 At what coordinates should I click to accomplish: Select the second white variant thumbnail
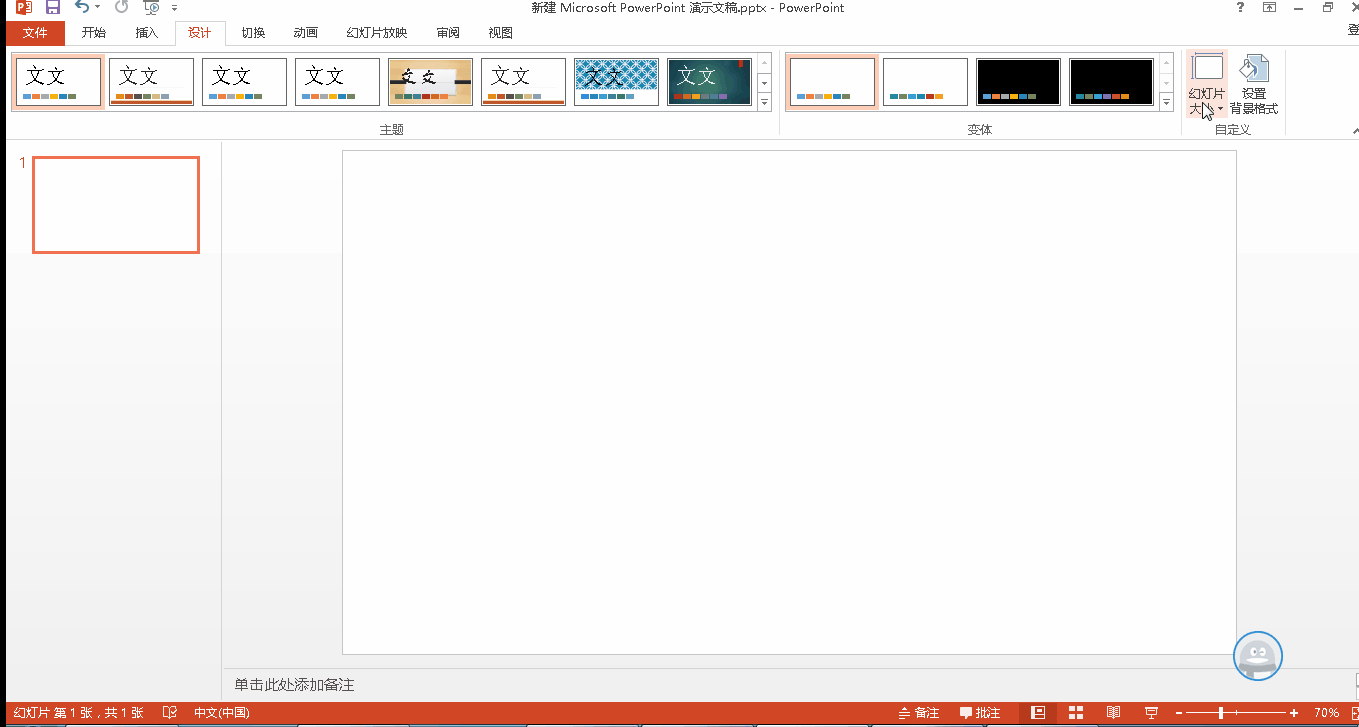(x=925, y=82)
